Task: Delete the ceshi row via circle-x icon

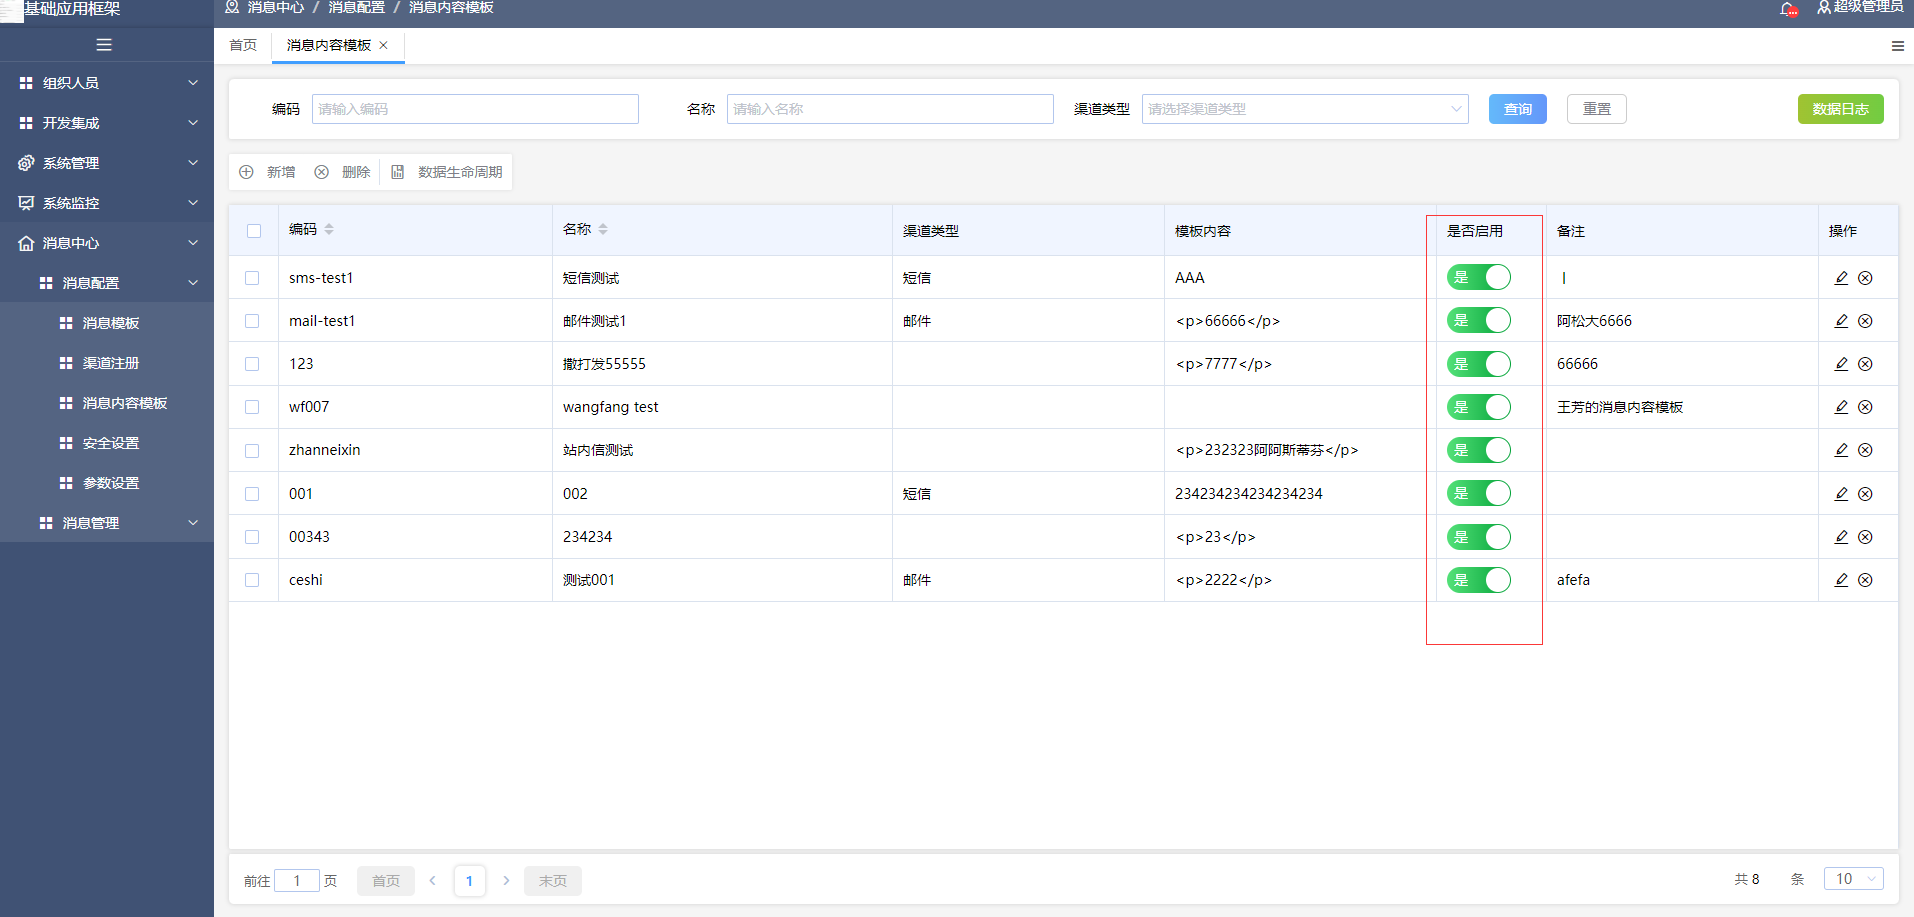Action: (1865, 580)
